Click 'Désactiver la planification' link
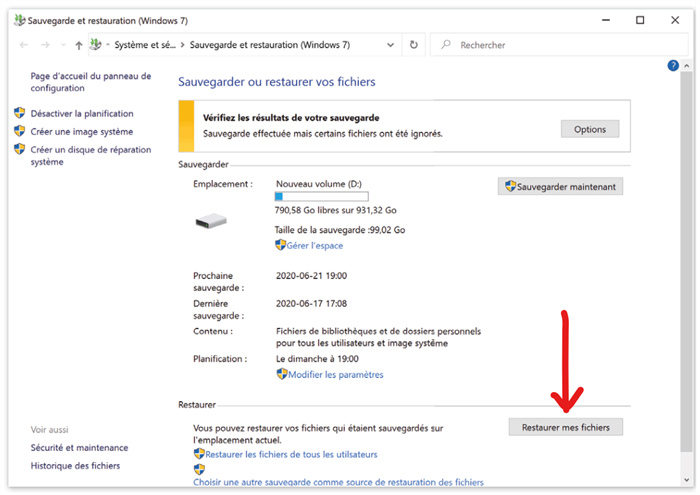The height and width of the screenshot is (495, 700). click(82, 113)
